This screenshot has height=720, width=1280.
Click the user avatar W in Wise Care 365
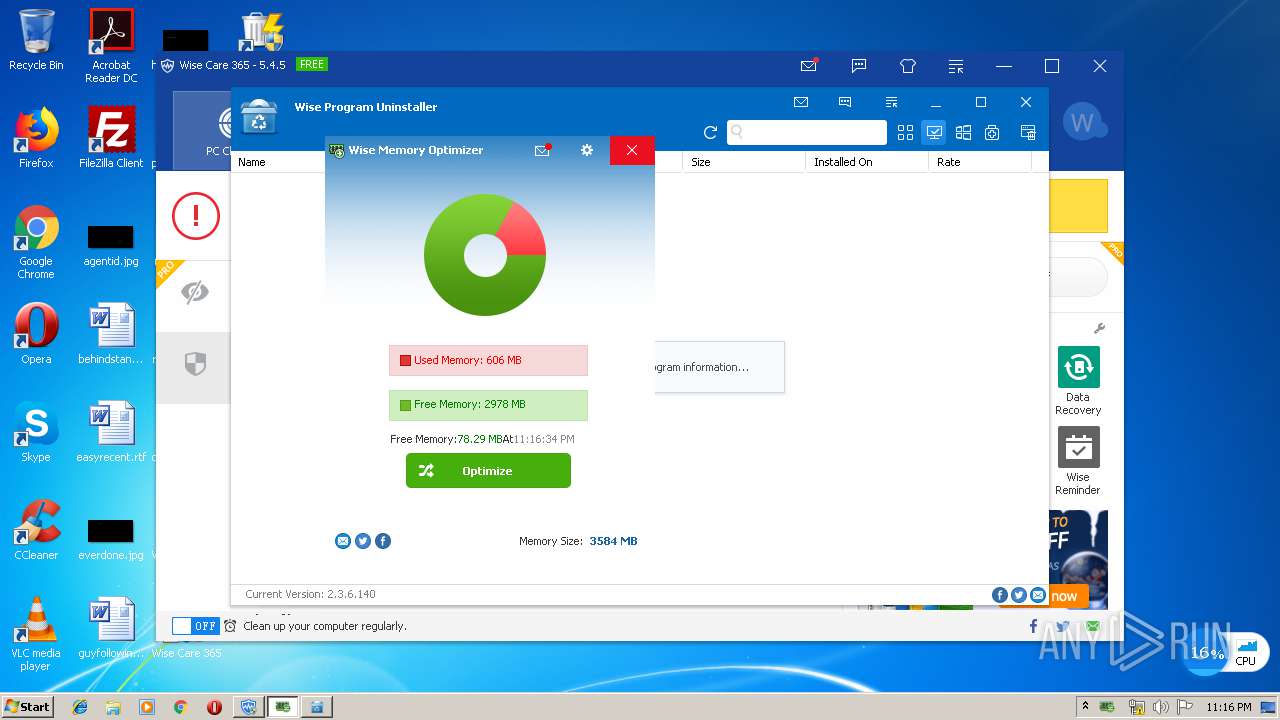1083,122
